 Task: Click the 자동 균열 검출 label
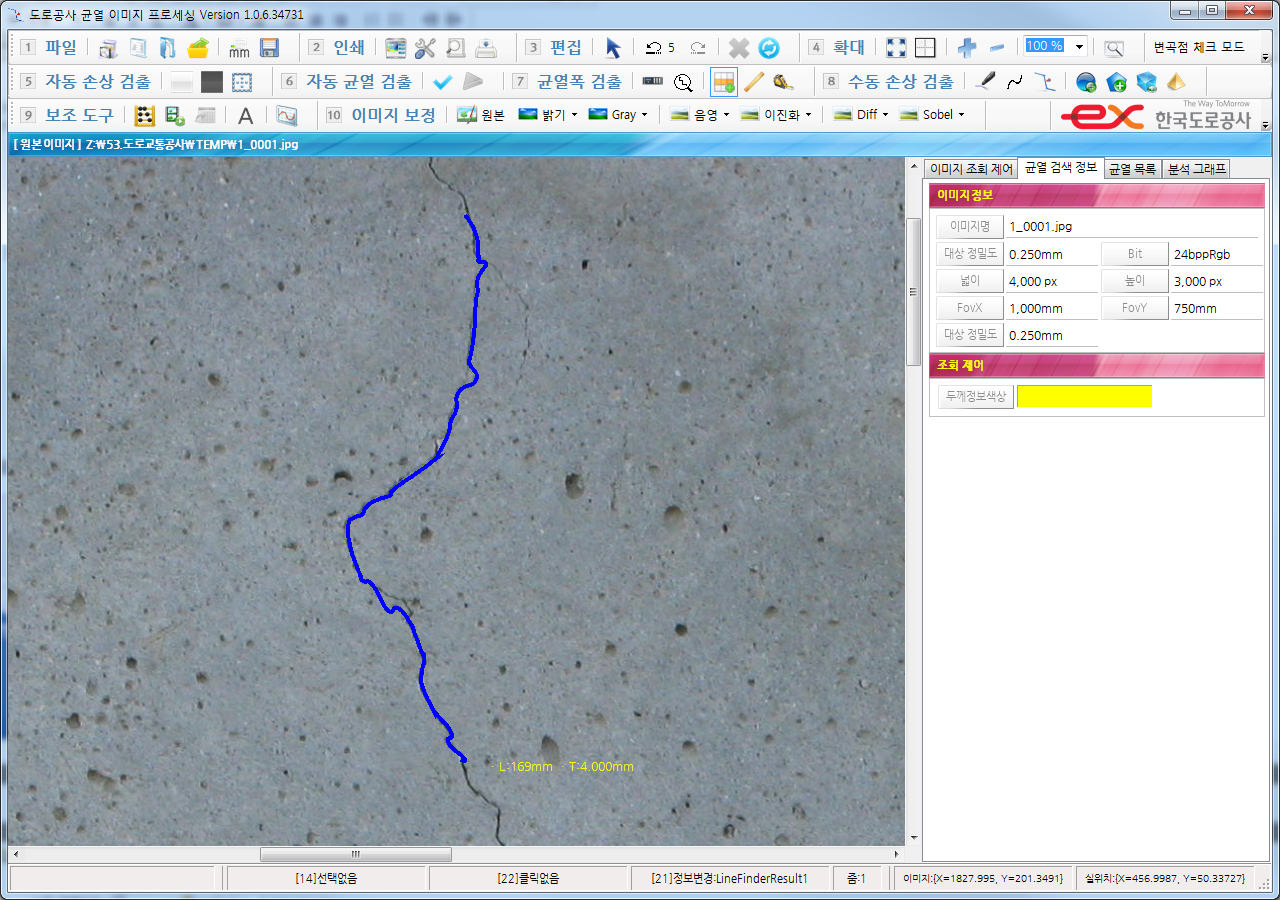pos(358,82)
